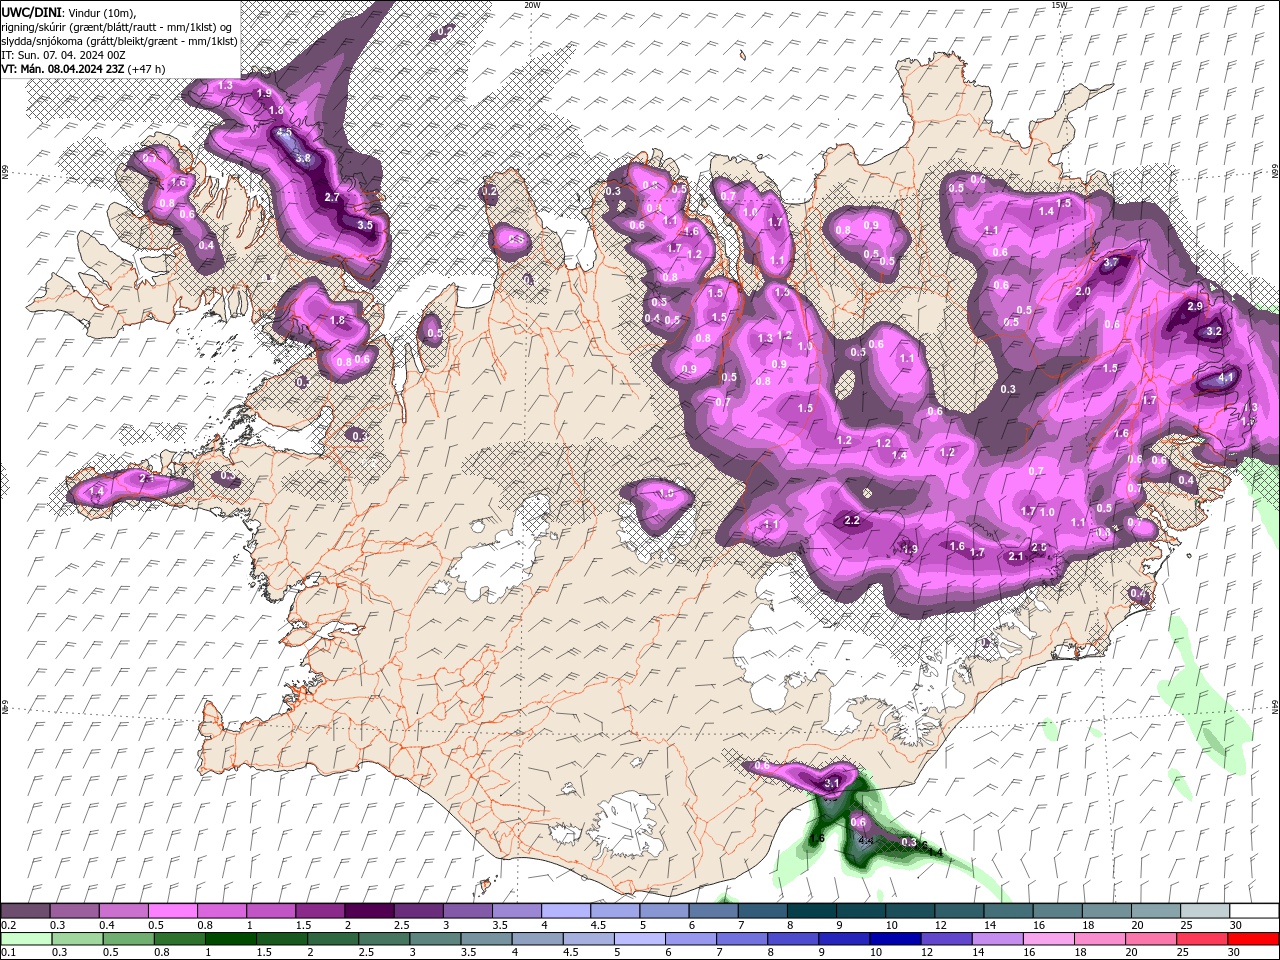Click the '14' label in the bottom legend row
This screenshot has height=960, width=1280.
point(977,953)
